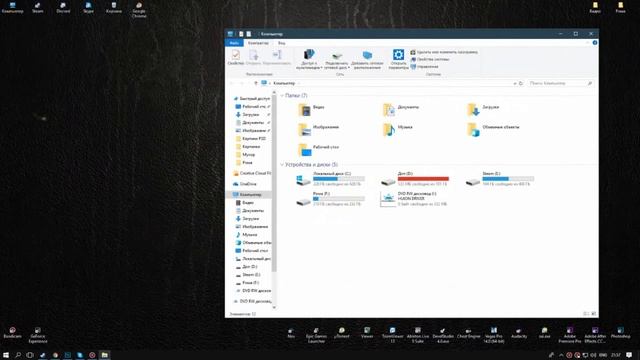Collapse the Устройства и диски group
This screenshot has width=640, height=360.
[x=282, y=164]
